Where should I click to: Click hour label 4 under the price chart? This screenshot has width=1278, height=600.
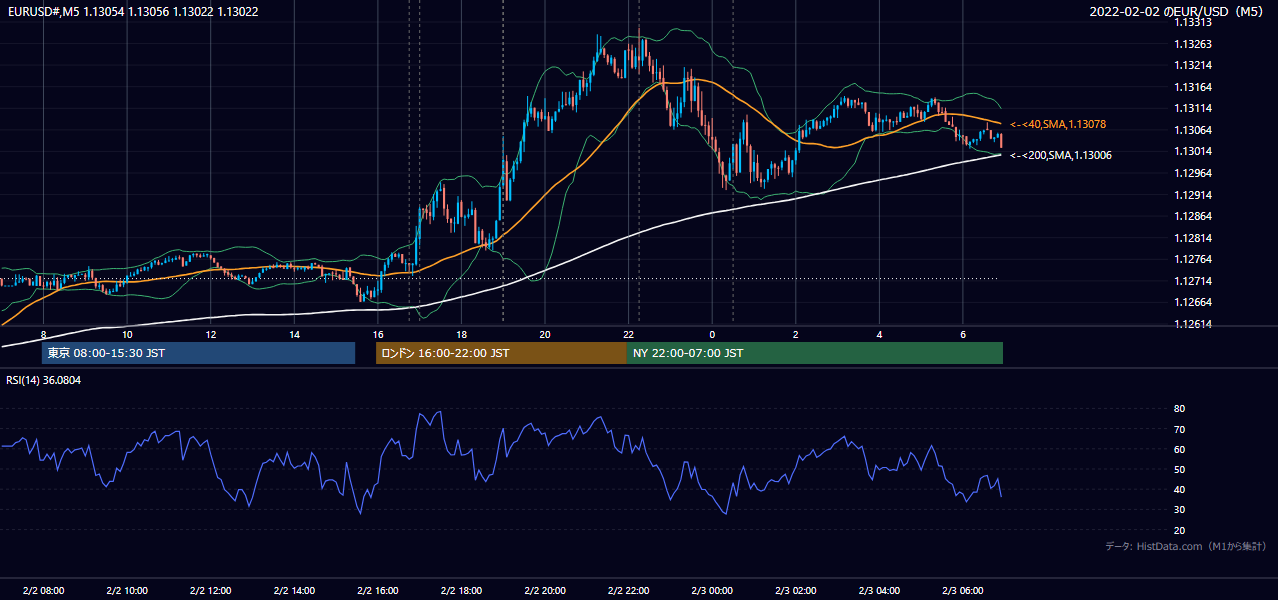[879, 334]
